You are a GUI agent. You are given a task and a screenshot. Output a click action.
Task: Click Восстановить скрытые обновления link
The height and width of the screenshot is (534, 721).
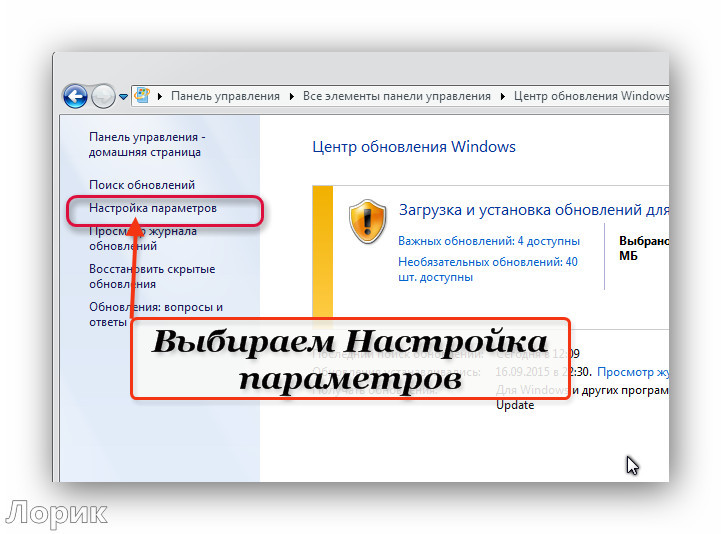pos(152,276)
